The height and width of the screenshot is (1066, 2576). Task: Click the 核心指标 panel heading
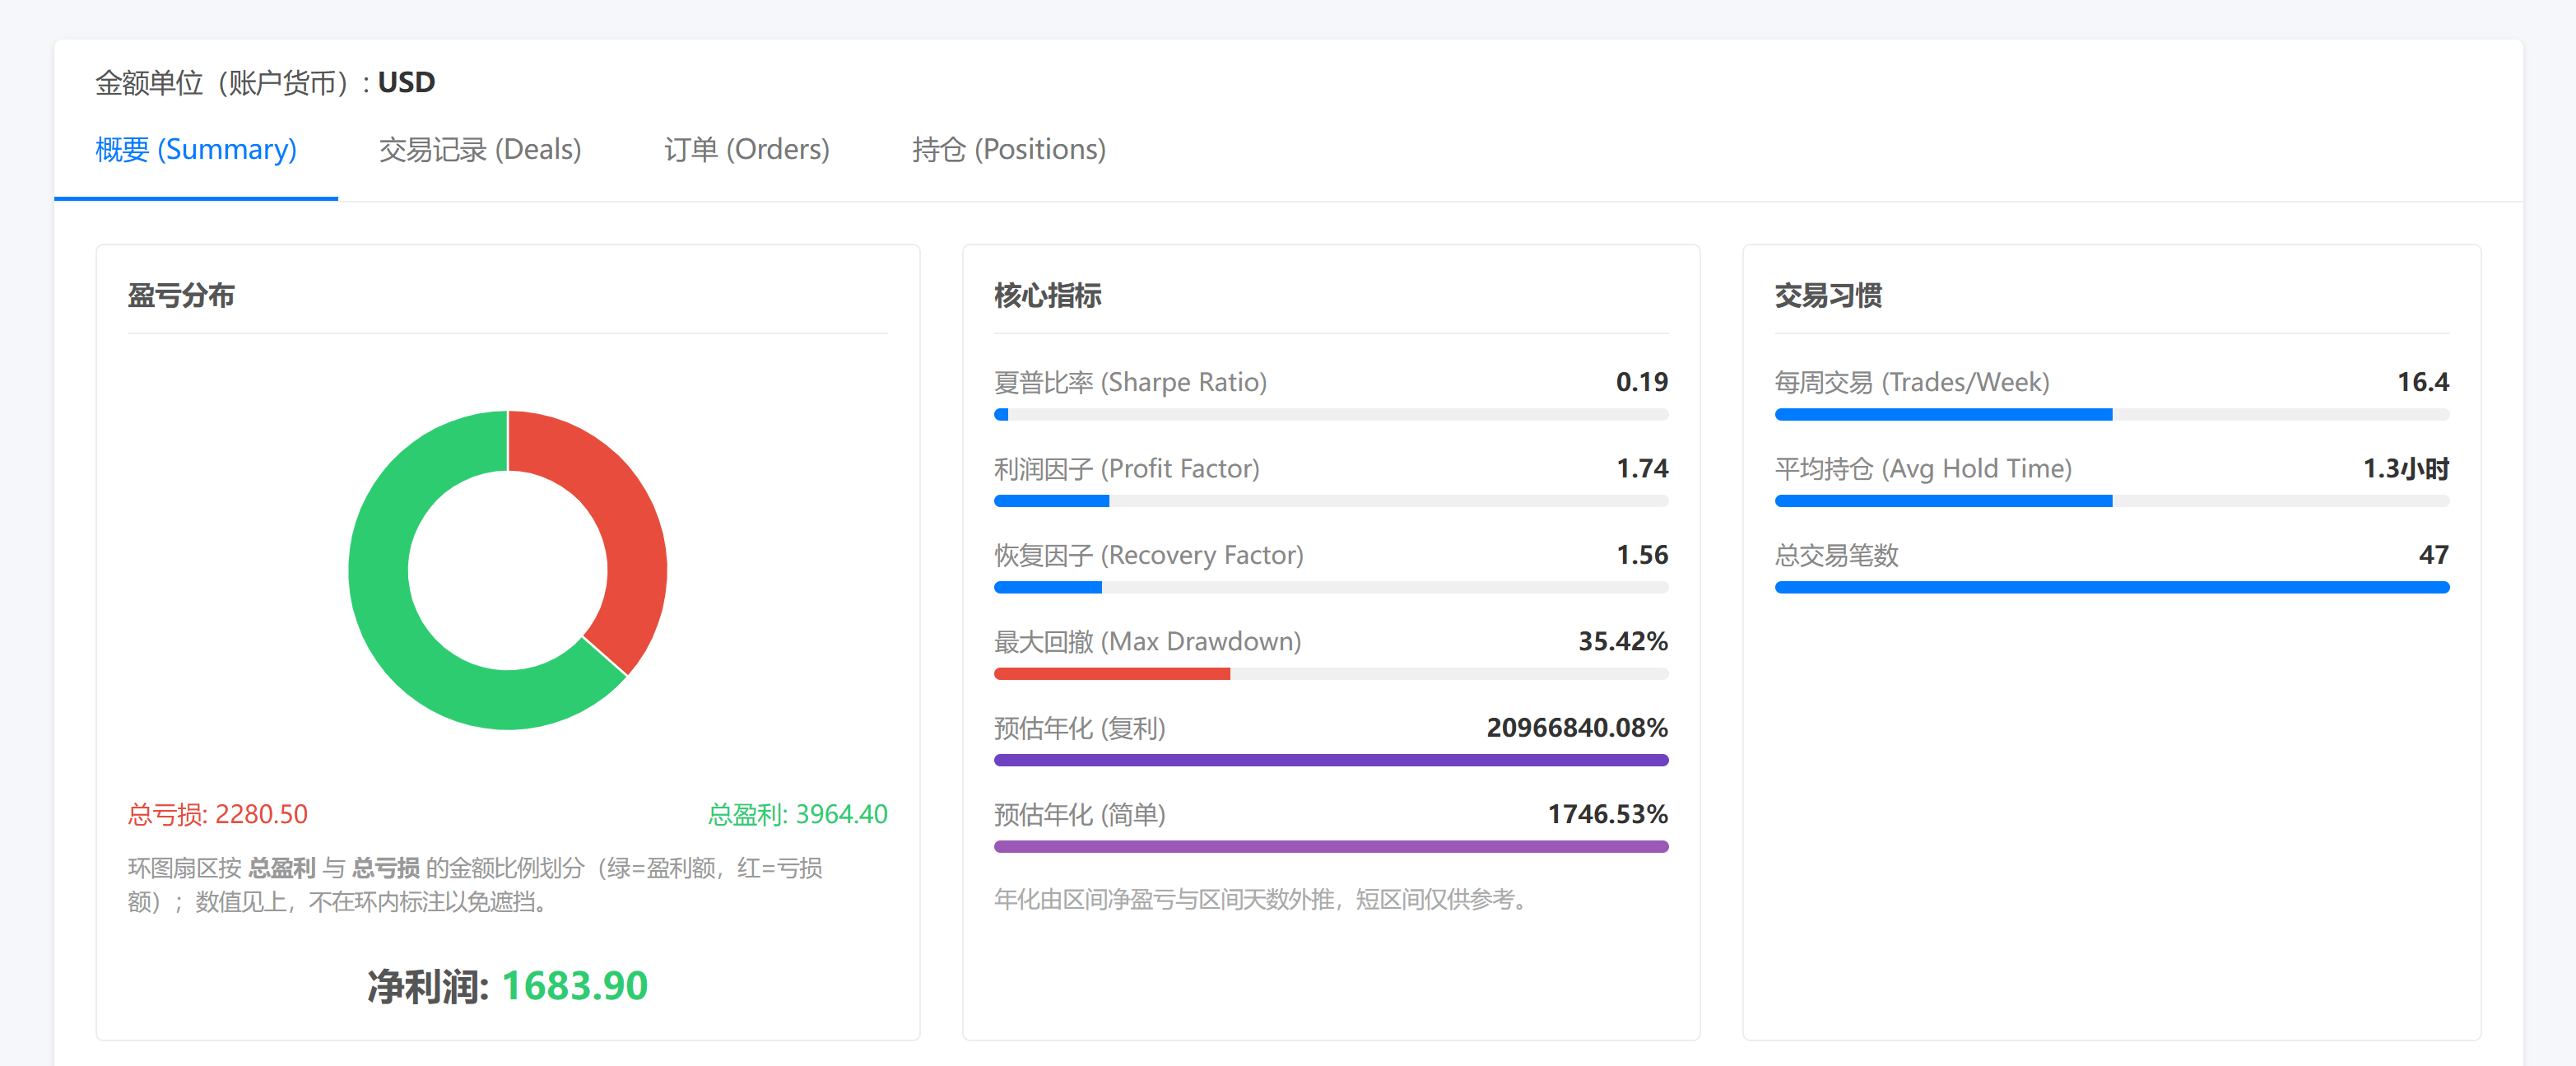click(x=1047, y=296)
